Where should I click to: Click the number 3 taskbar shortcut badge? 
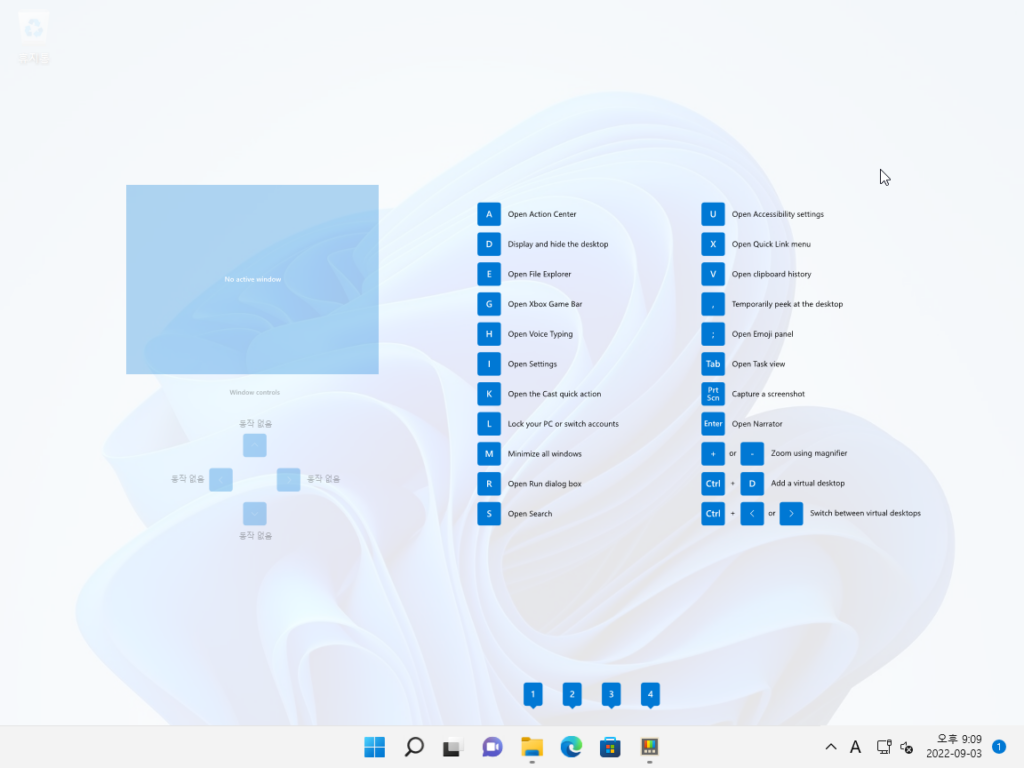tap(611, 693)
